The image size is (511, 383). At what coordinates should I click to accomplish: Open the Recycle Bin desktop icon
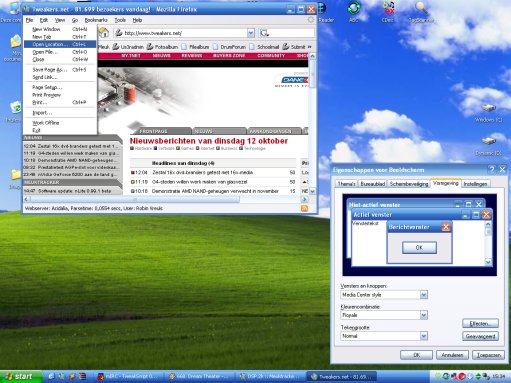point(15,108)
